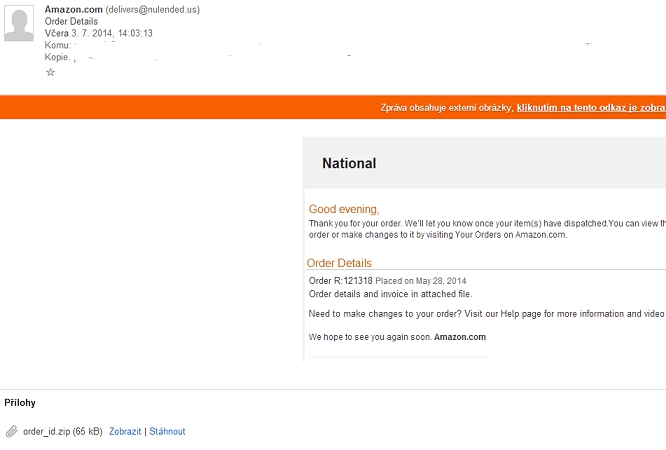The height and width of the screenshot is (450, 666).
Task: Click Zobrazit to view the attachment
Action: coord(125,431)
